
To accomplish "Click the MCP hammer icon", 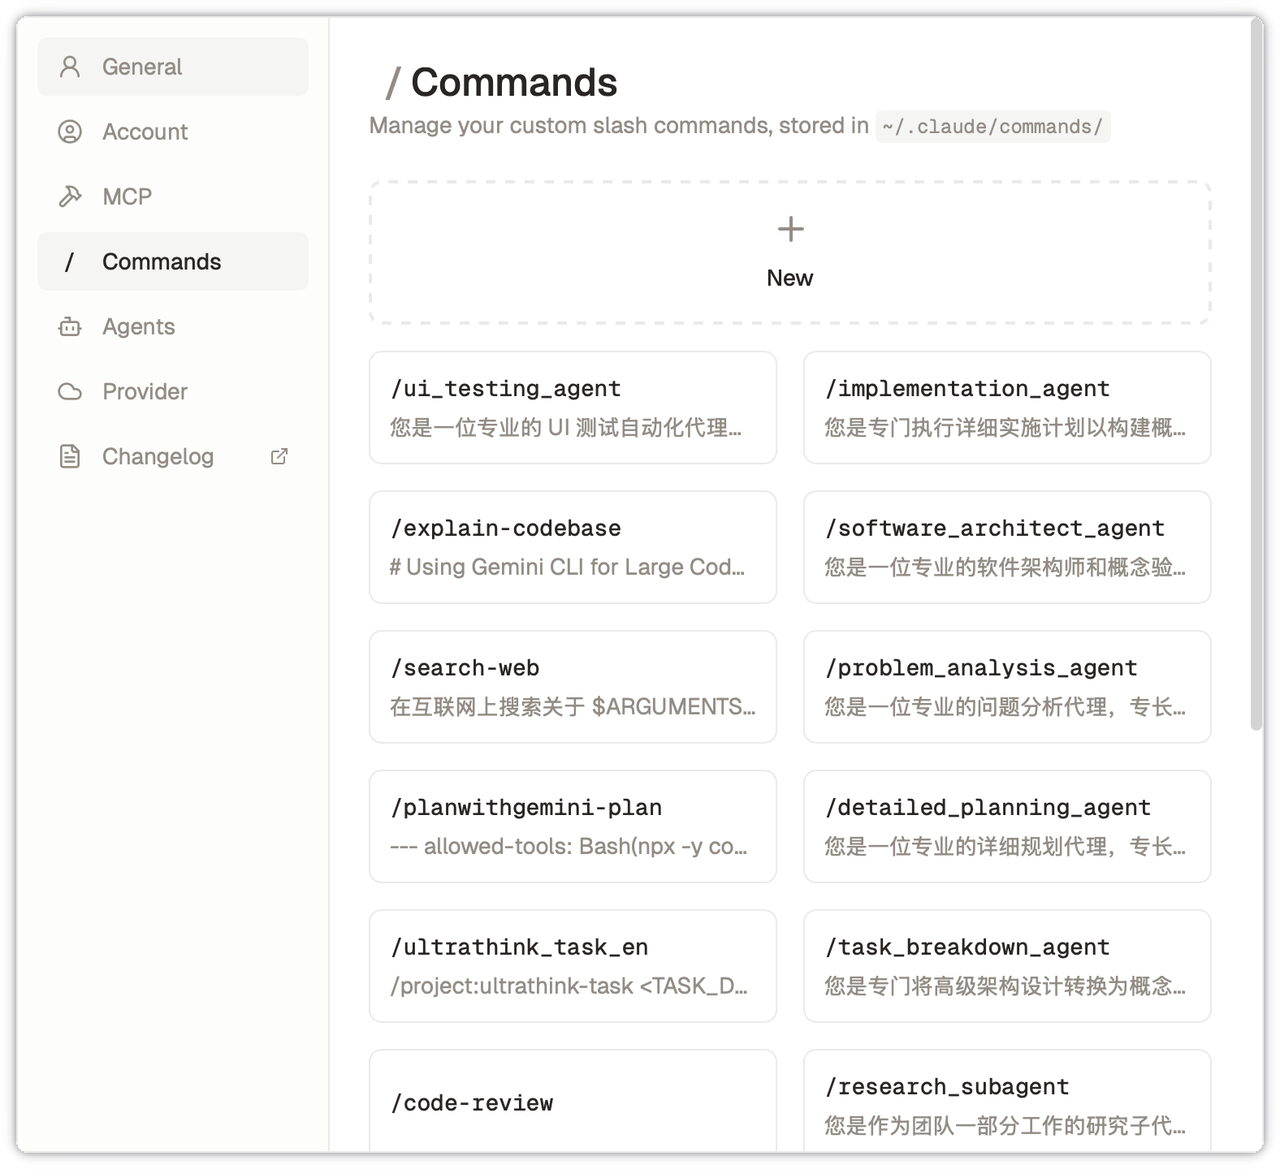I will click(70, 197).
